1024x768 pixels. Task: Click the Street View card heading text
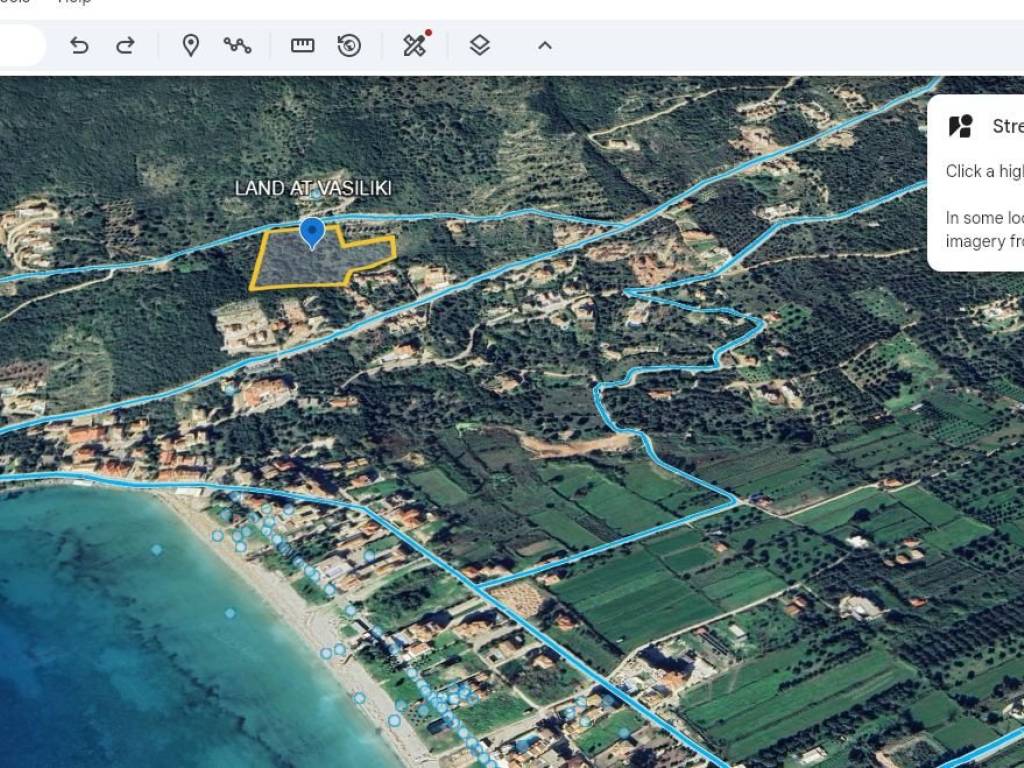coord(1006,126)
